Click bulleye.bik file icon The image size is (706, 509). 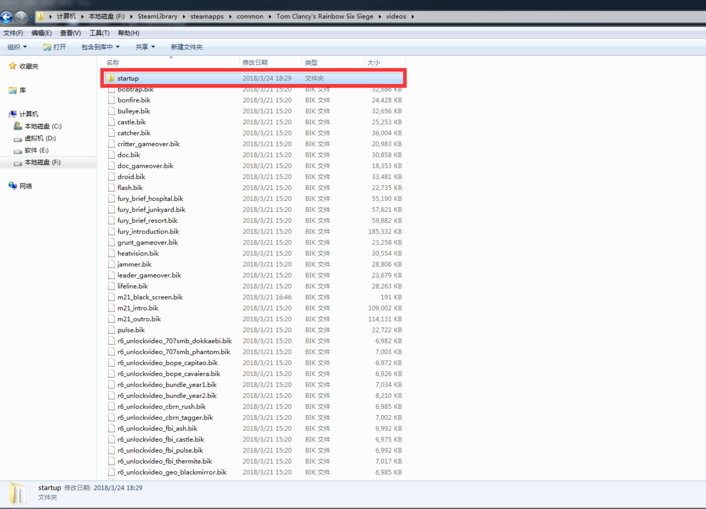click(111, 111)
